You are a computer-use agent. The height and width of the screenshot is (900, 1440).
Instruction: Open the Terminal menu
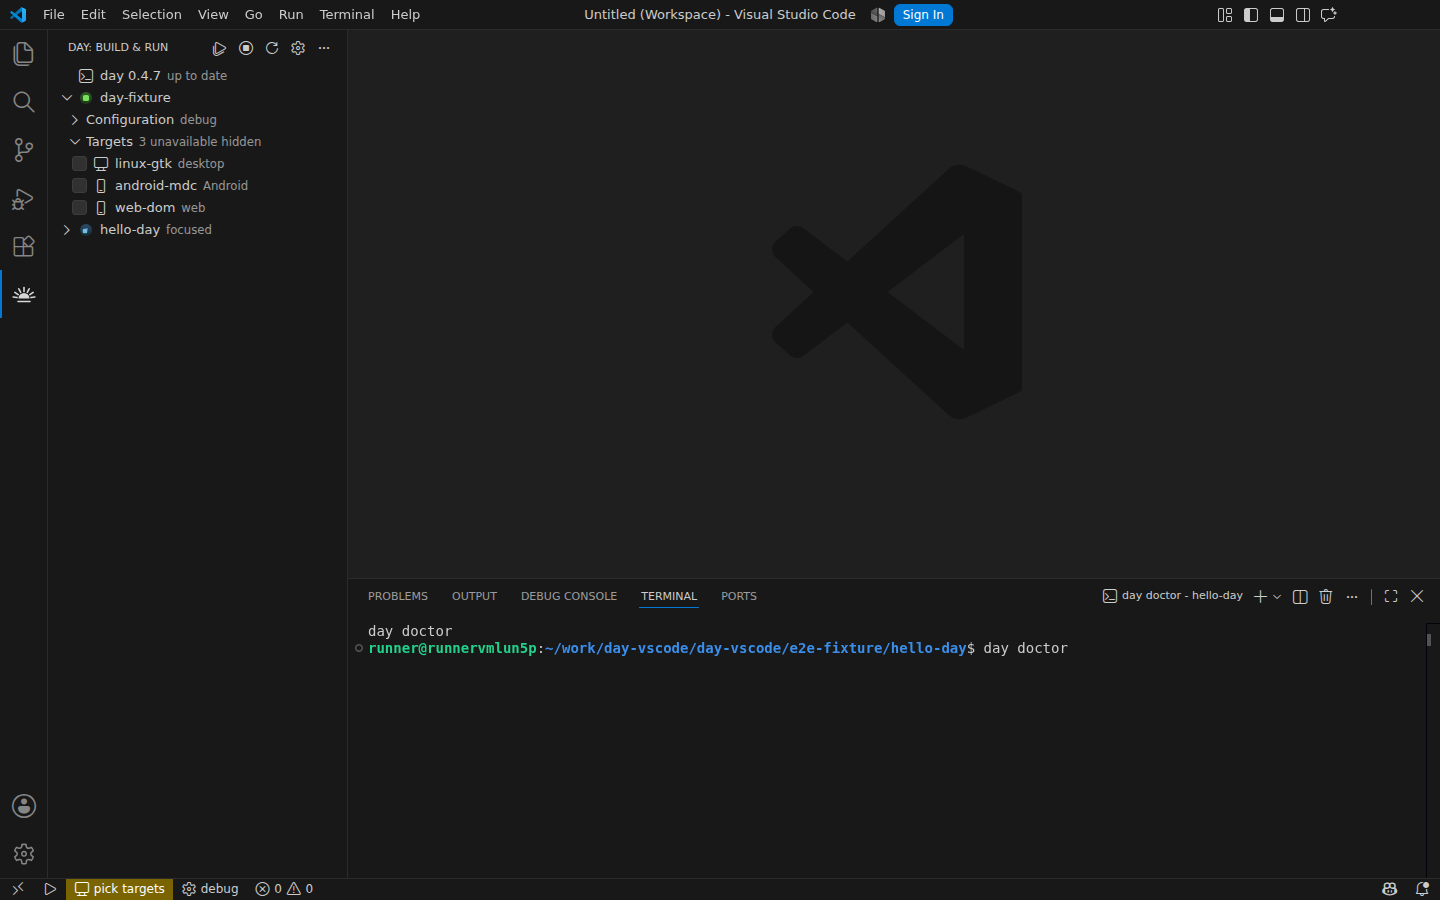point(347,15)
